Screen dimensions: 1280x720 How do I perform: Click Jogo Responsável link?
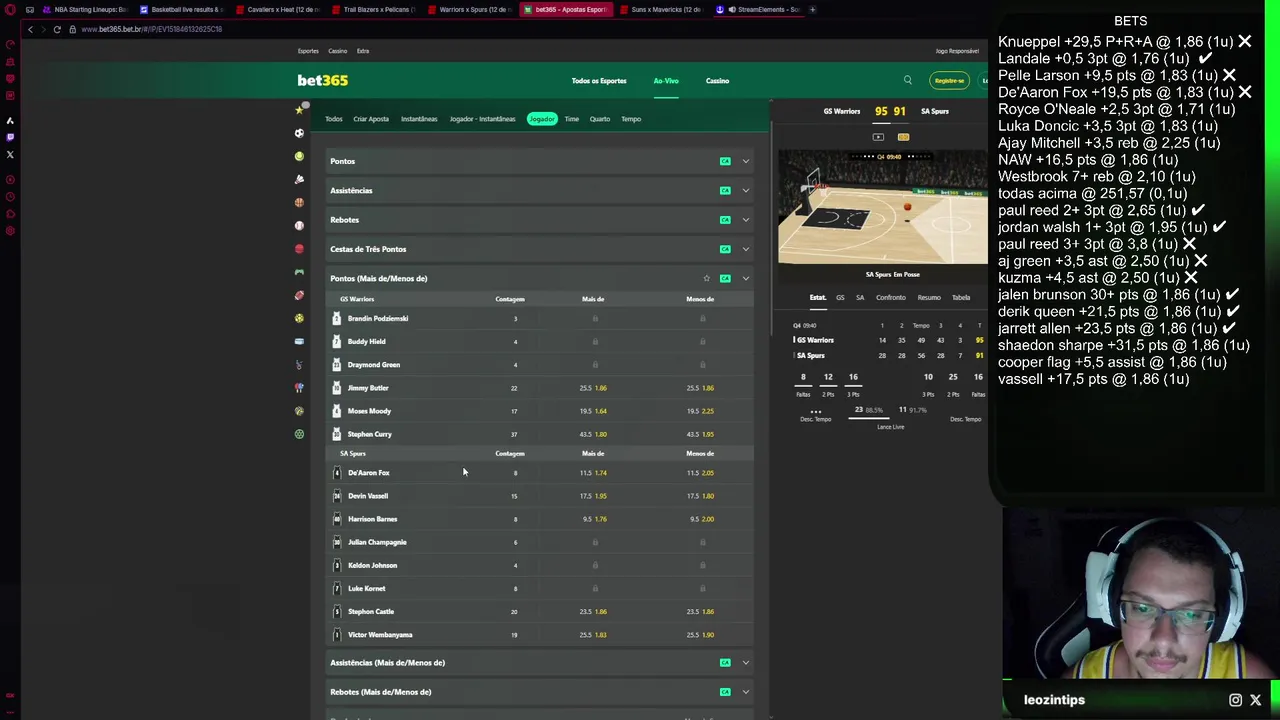point(957,51)
